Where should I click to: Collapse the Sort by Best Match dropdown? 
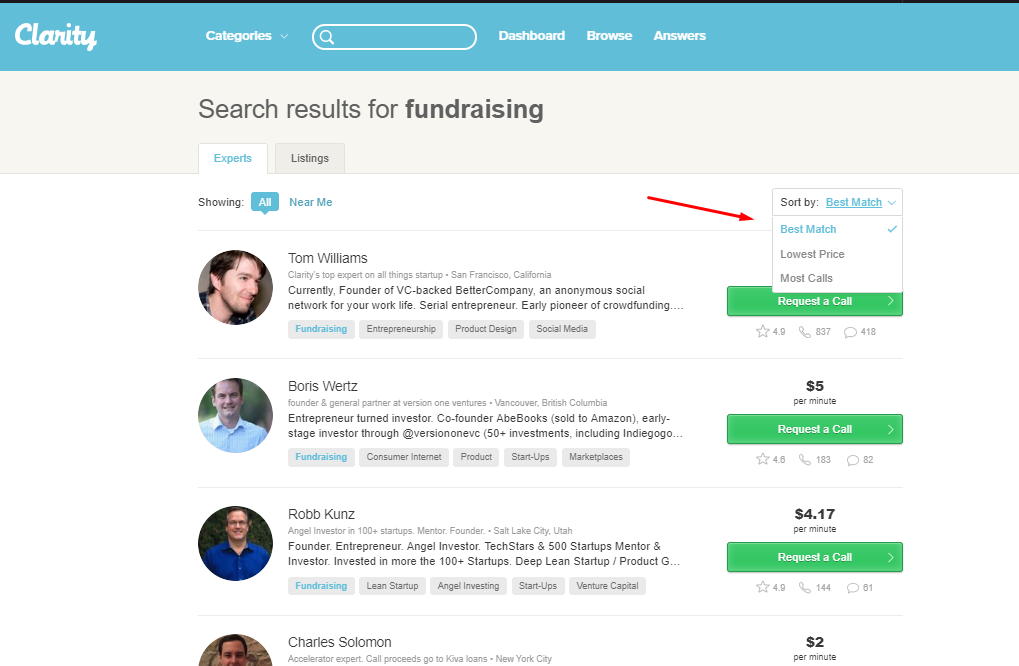point(837,202)
